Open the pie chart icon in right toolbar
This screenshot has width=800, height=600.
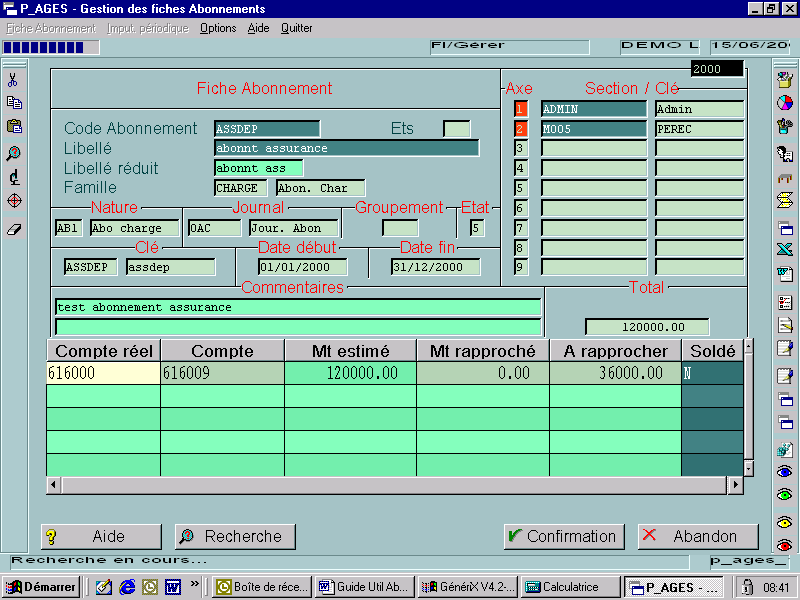click(x=785, y=103)
